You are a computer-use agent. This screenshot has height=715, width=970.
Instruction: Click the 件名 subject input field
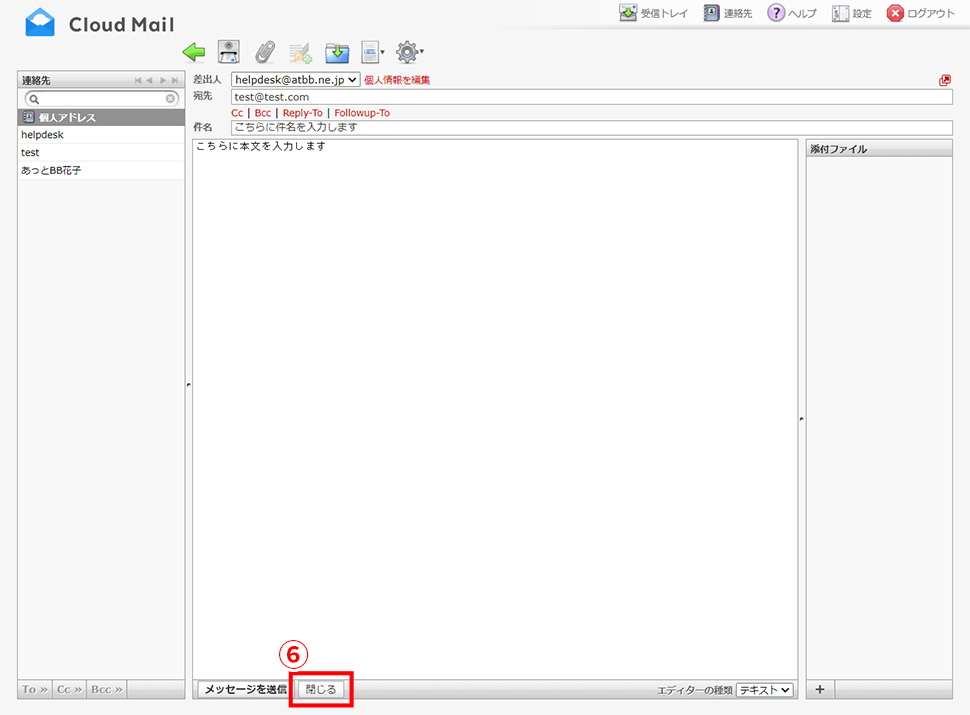click(x=590, y=128)
